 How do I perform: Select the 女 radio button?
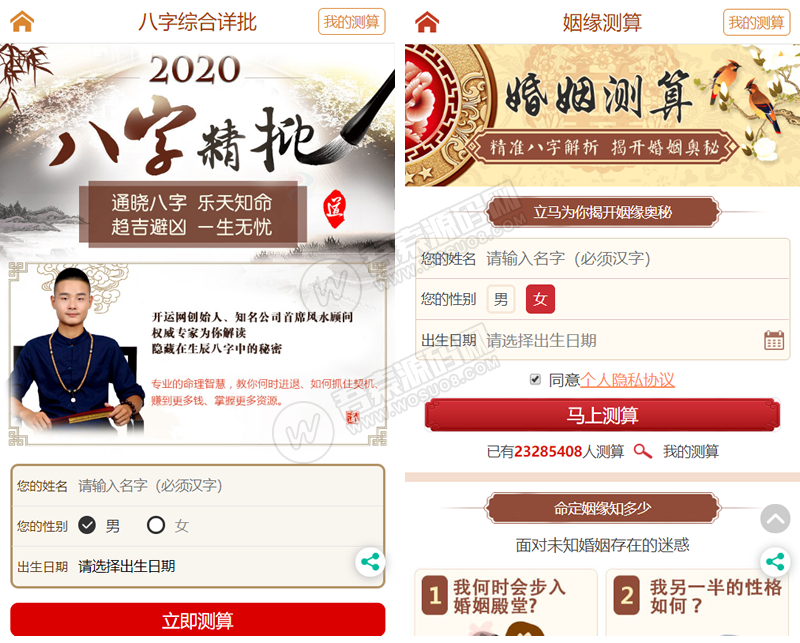tap(156, 525)
